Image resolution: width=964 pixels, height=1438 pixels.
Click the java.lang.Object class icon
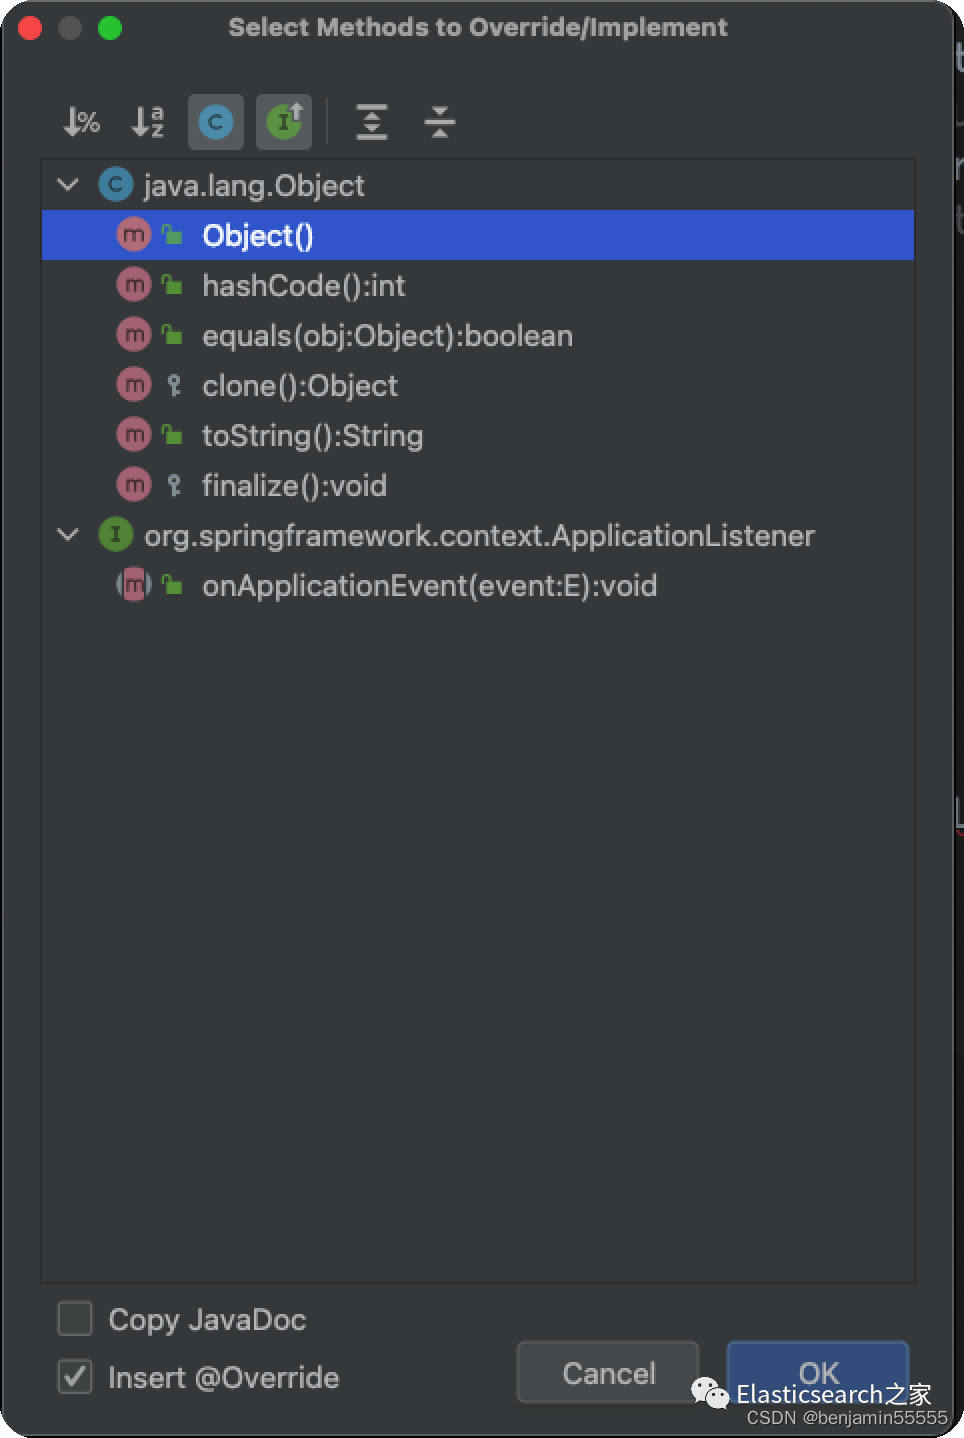click(115, 185)
